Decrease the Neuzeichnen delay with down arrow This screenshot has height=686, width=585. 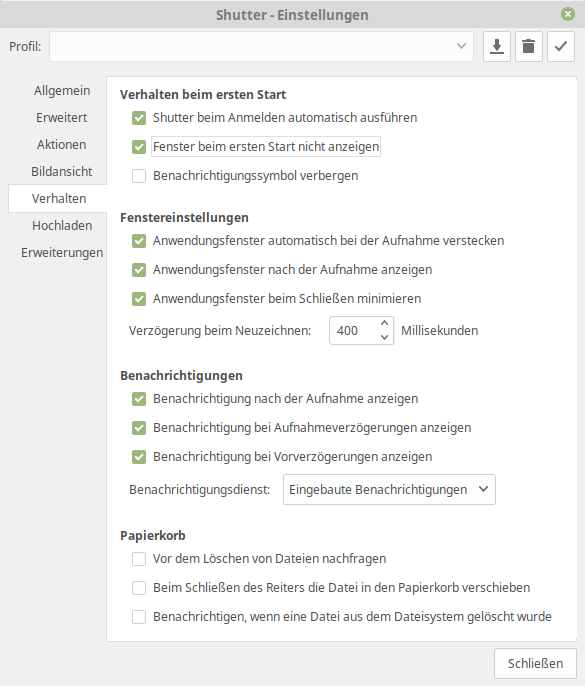pos(385,337)
